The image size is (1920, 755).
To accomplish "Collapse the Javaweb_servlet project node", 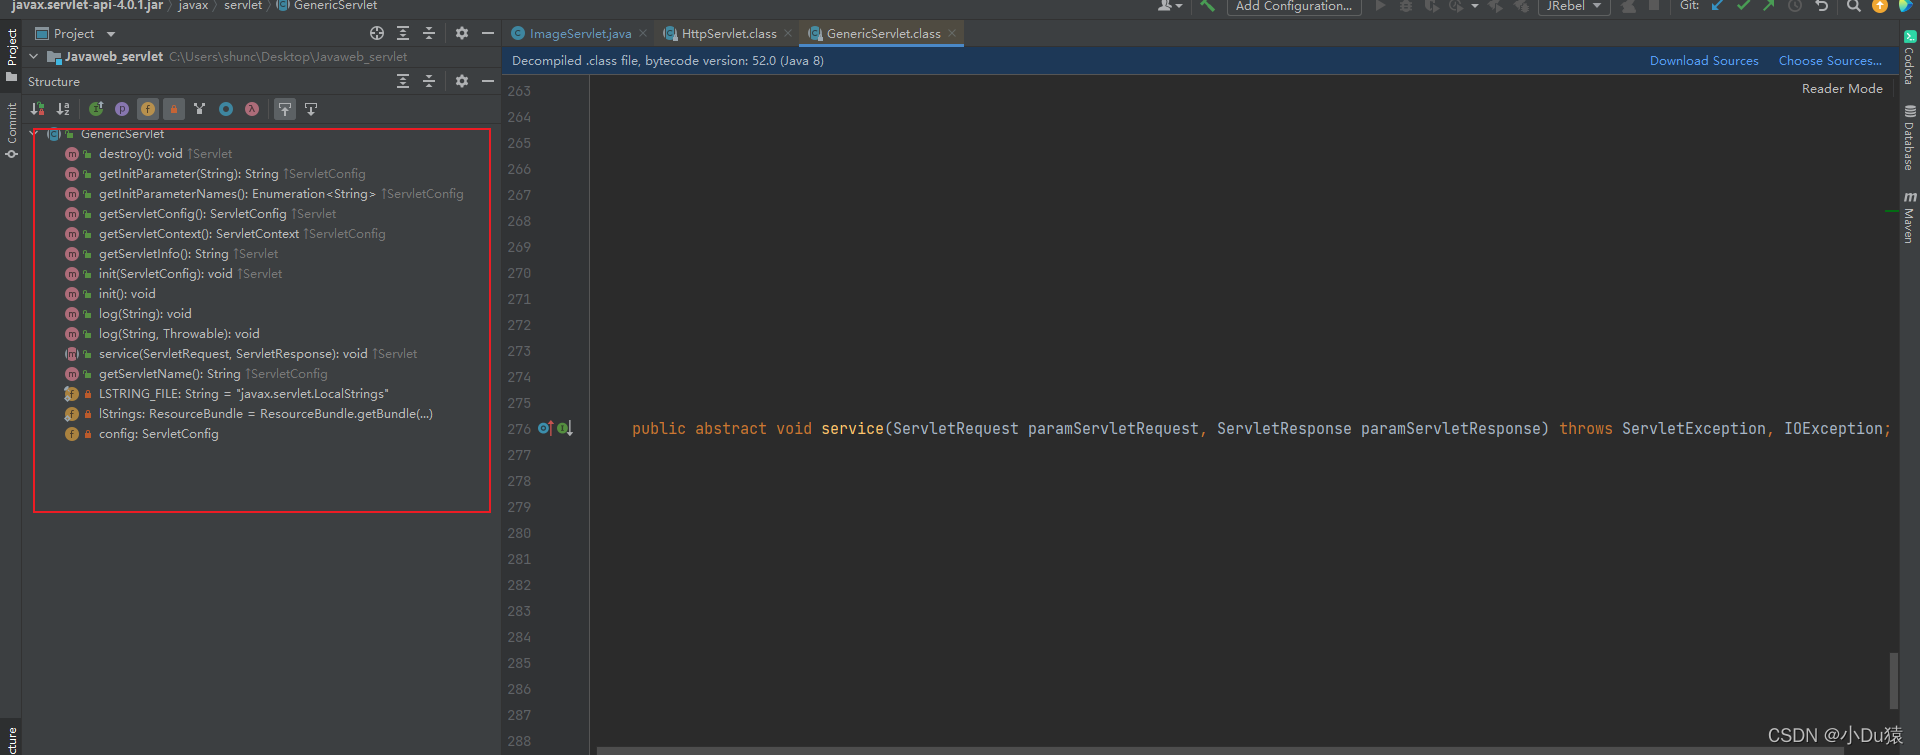I will (x=34, y=57).
